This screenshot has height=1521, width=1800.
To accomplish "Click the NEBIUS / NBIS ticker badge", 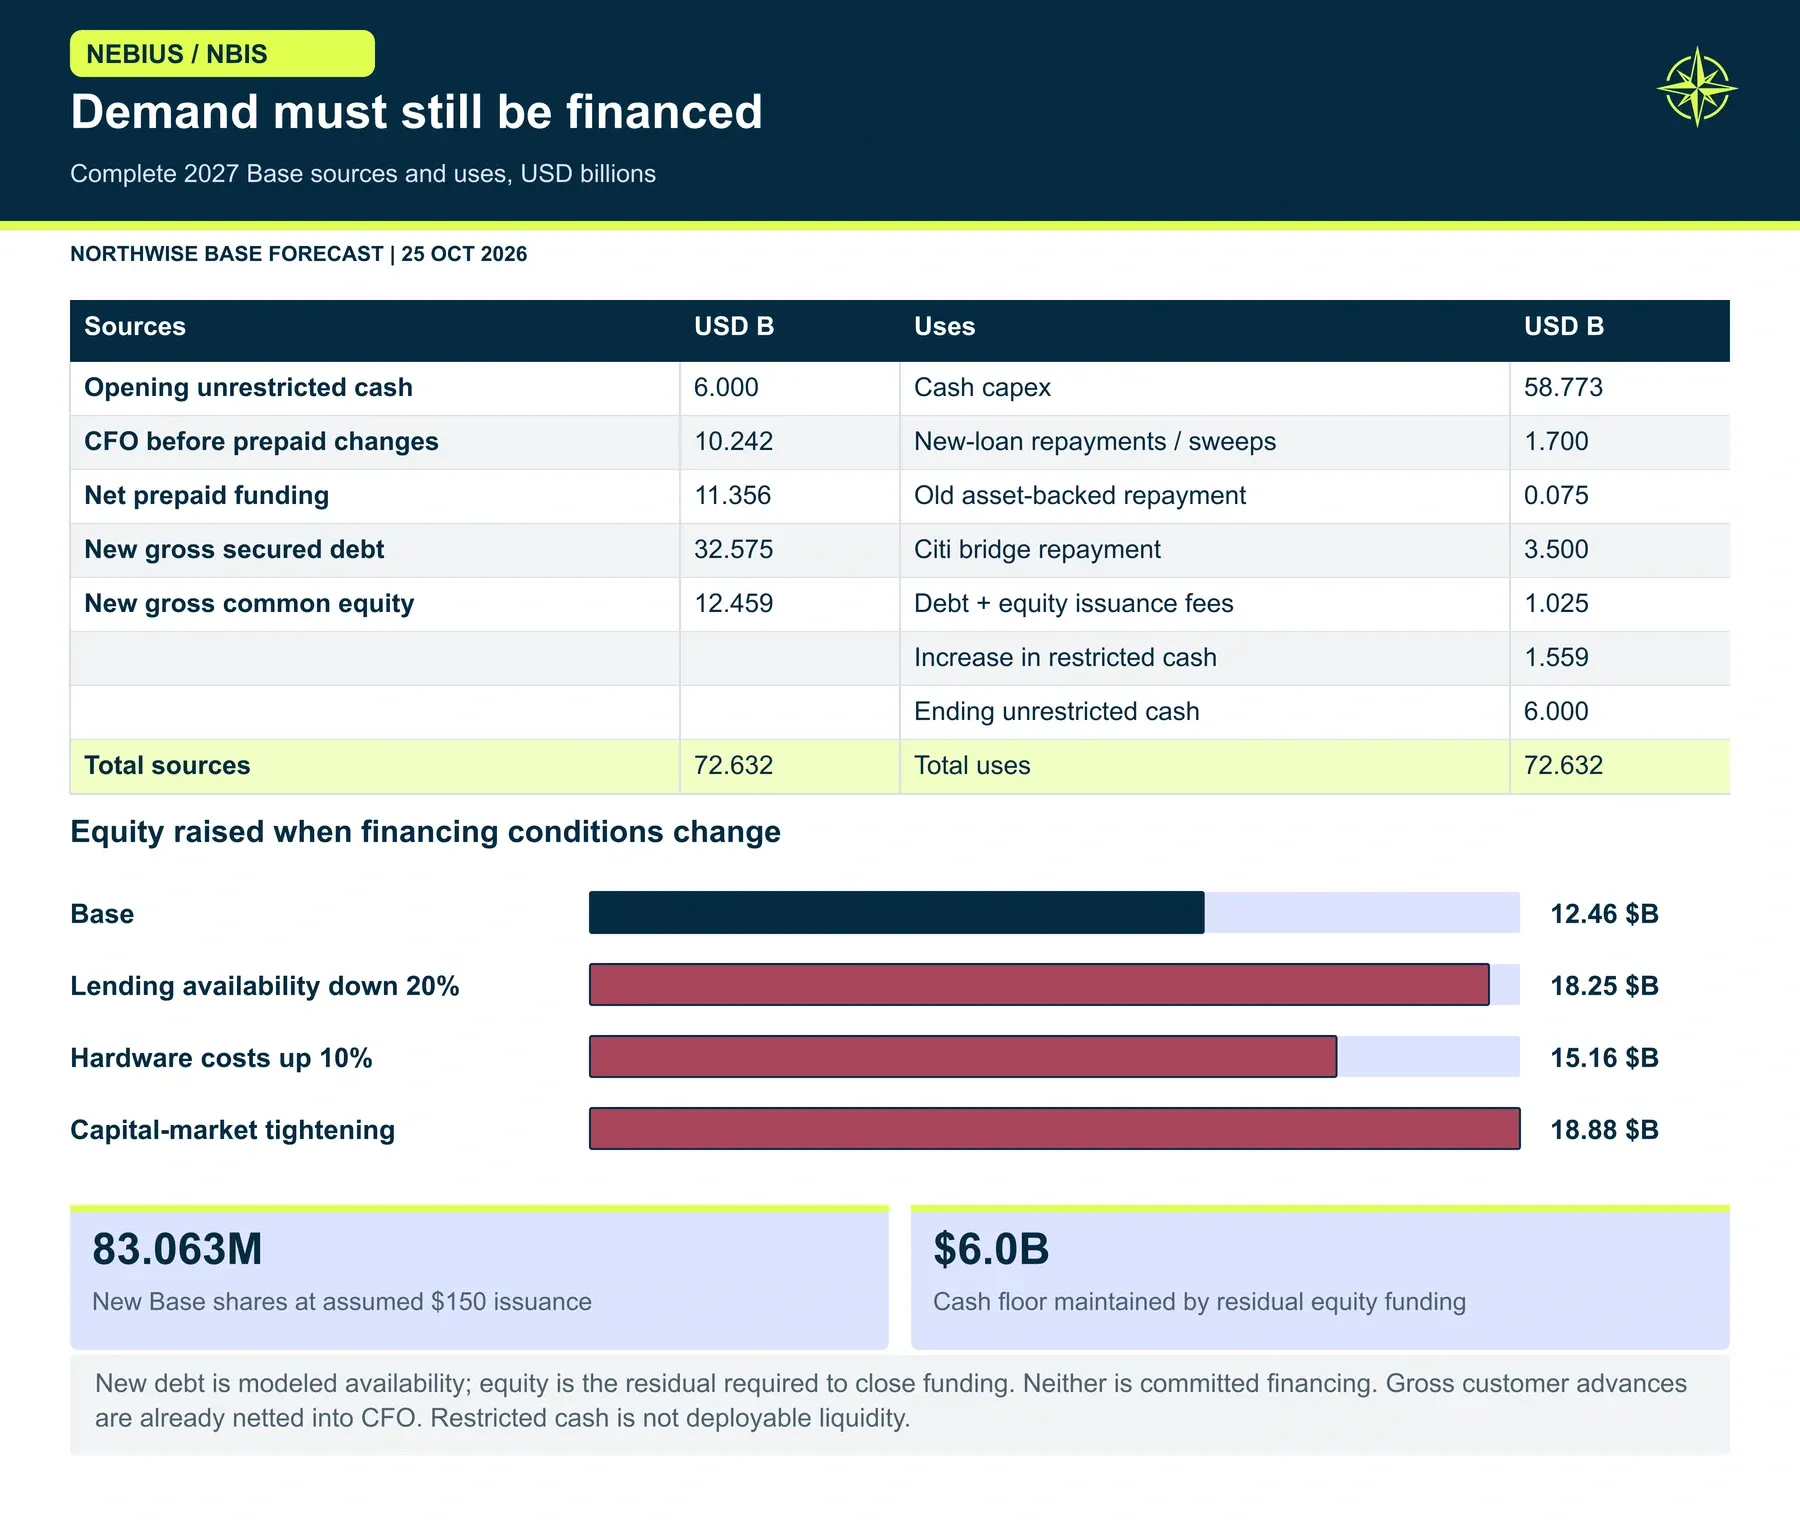I will tap(222, 53).
